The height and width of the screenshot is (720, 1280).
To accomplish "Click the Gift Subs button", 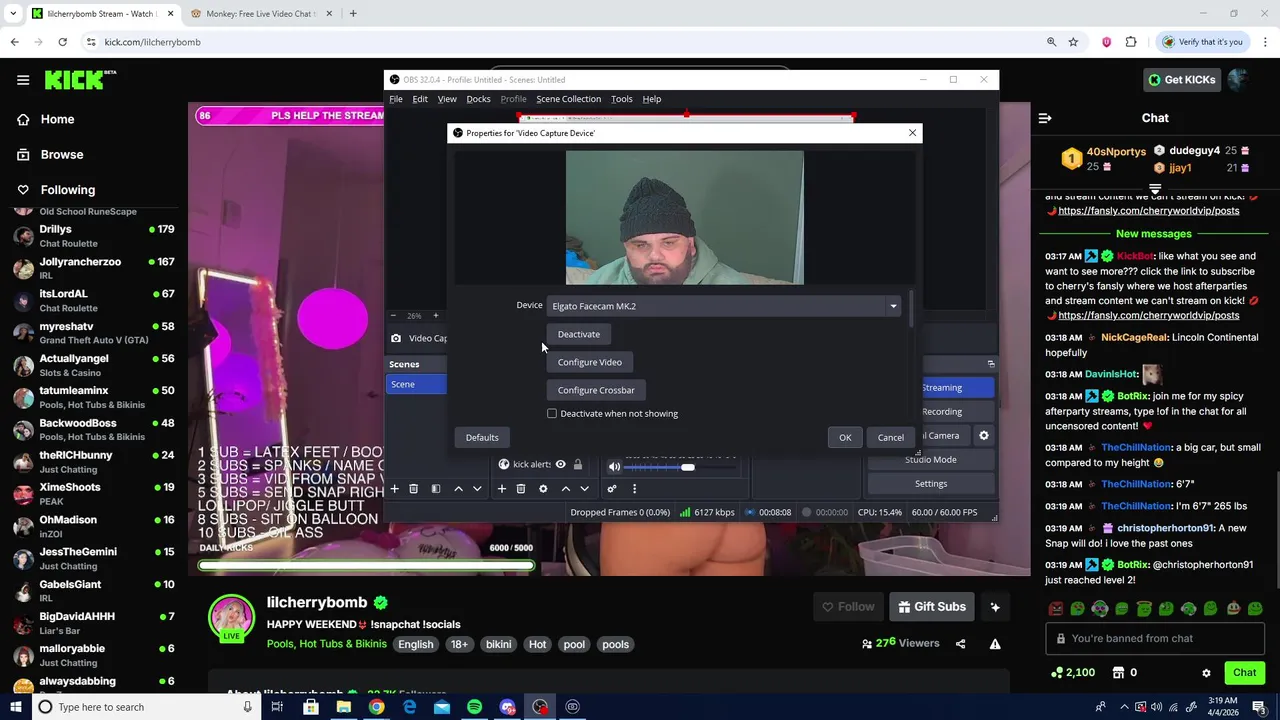I will pos(932,607).
